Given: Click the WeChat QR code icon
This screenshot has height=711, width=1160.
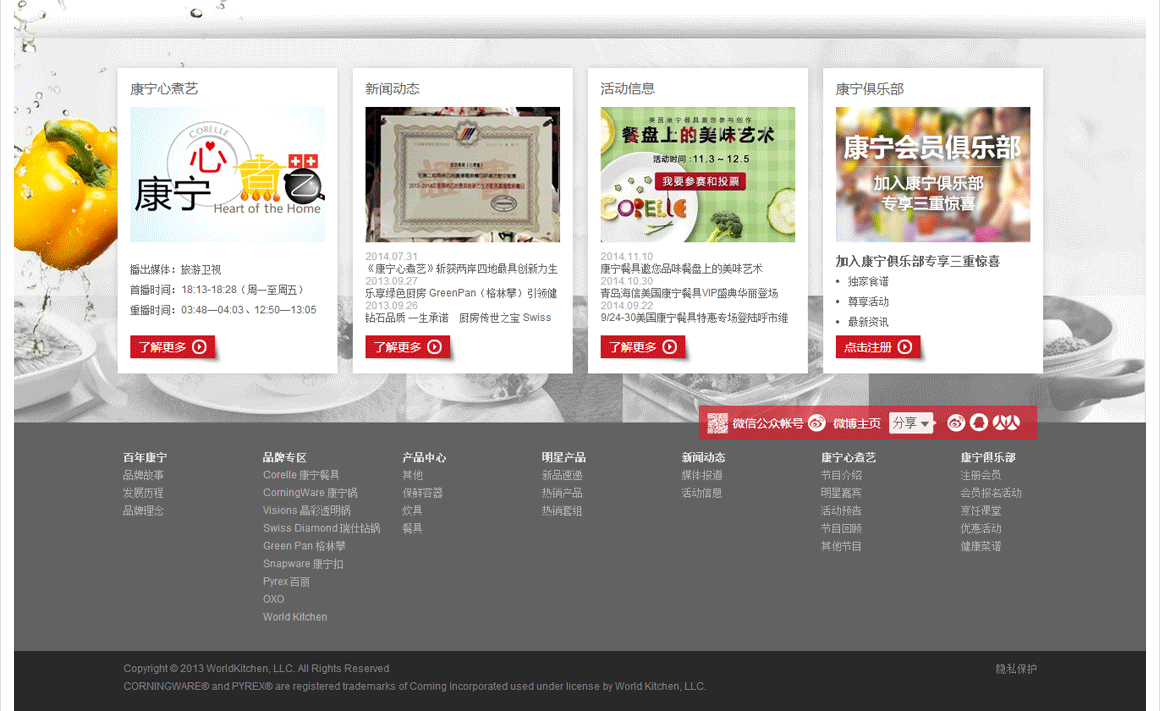Looking at the screenshot, I should click(x=717, y=423).
